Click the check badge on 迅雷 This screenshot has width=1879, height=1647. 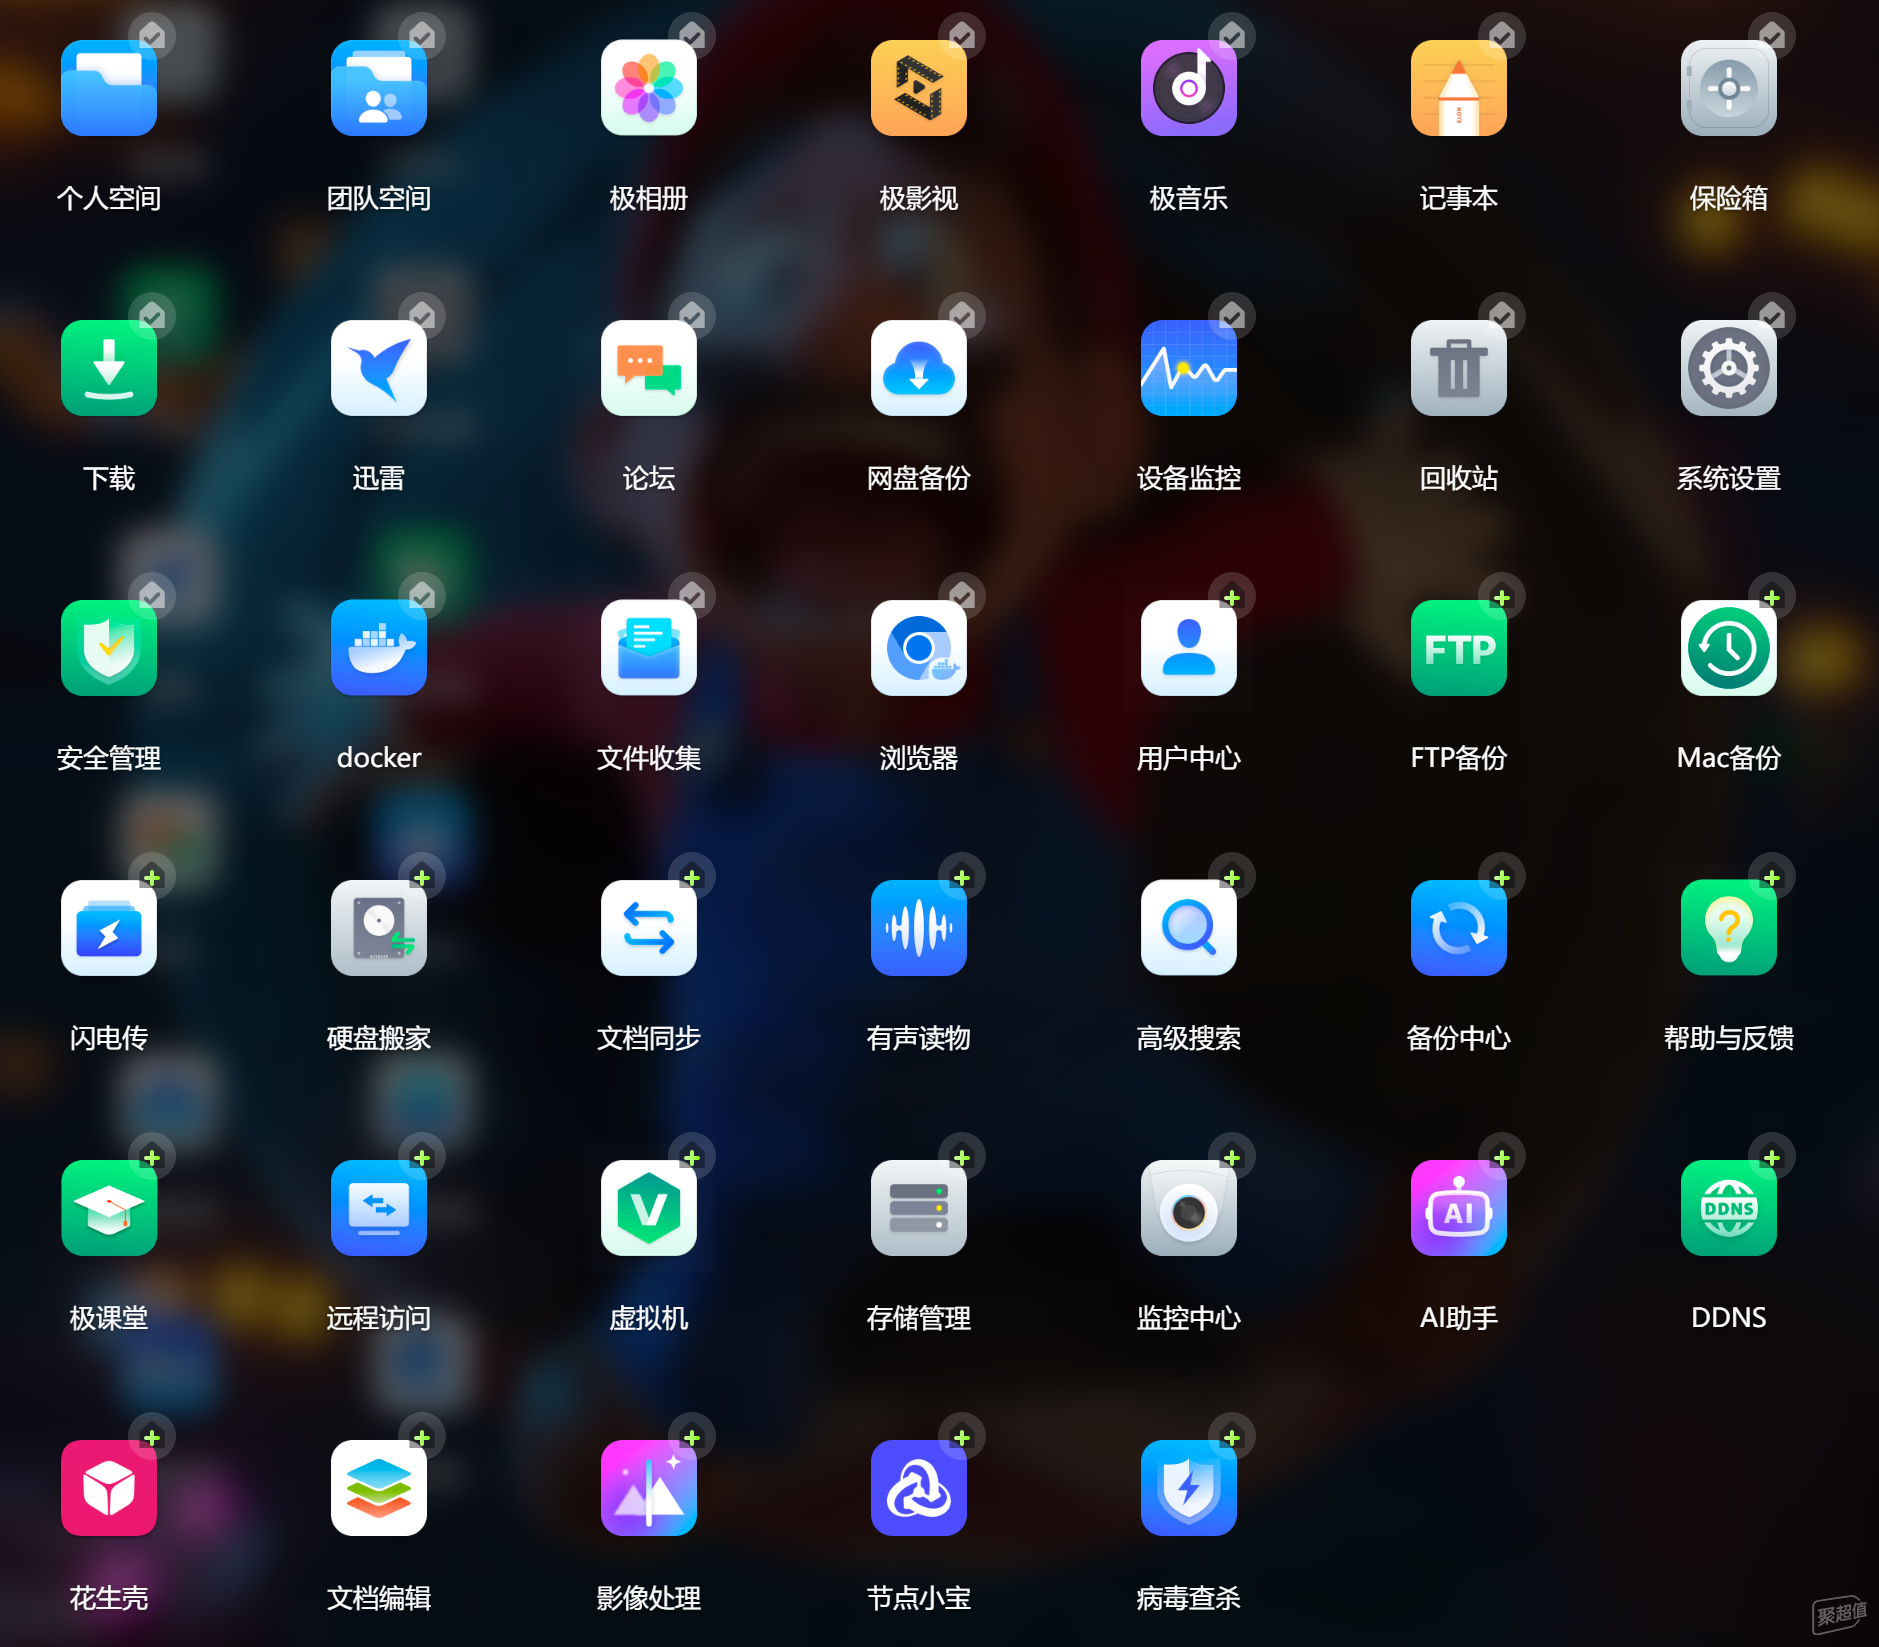422,317
